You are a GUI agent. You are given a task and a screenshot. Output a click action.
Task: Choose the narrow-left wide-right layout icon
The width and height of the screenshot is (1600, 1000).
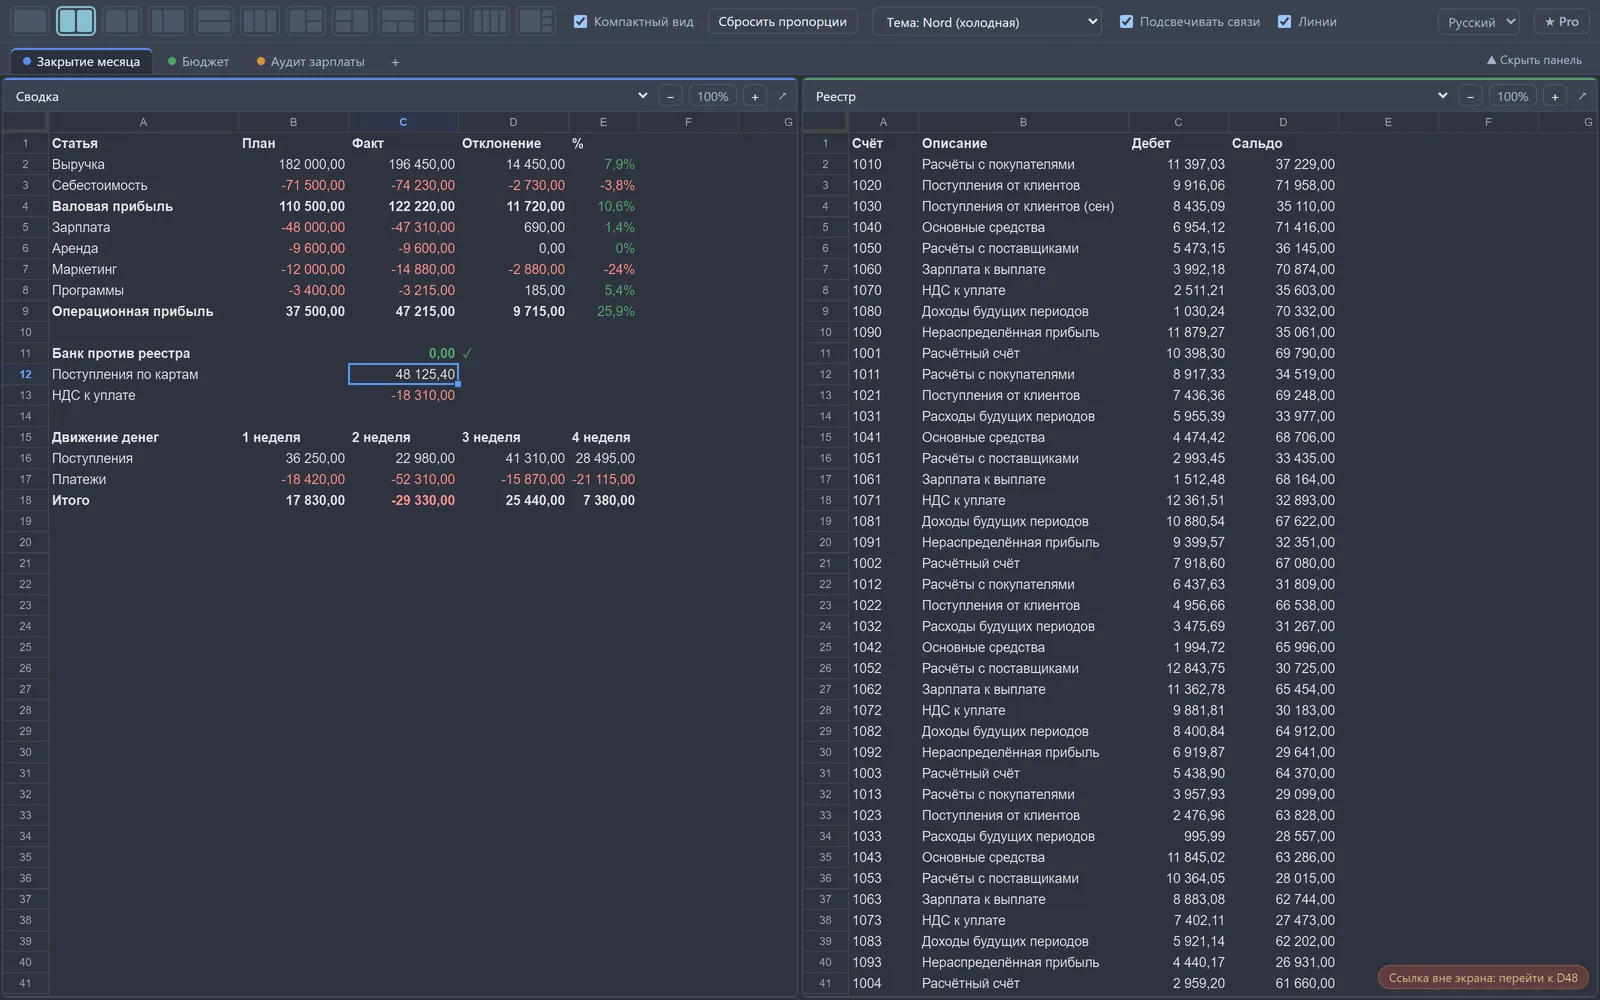pyautogui.click(x=168, y=21)
